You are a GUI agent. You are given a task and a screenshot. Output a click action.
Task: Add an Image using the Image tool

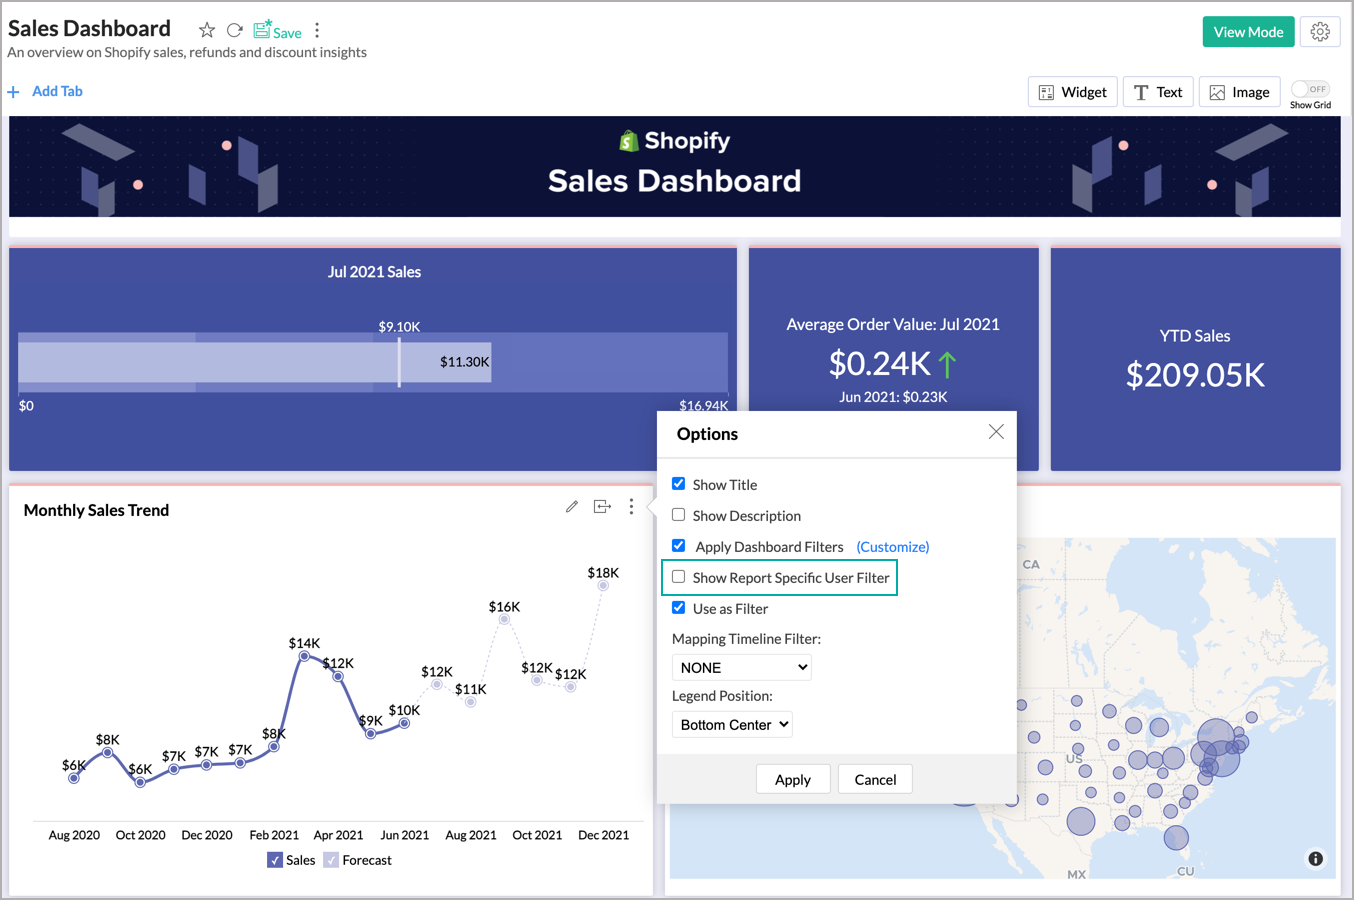pos(1239,91)
